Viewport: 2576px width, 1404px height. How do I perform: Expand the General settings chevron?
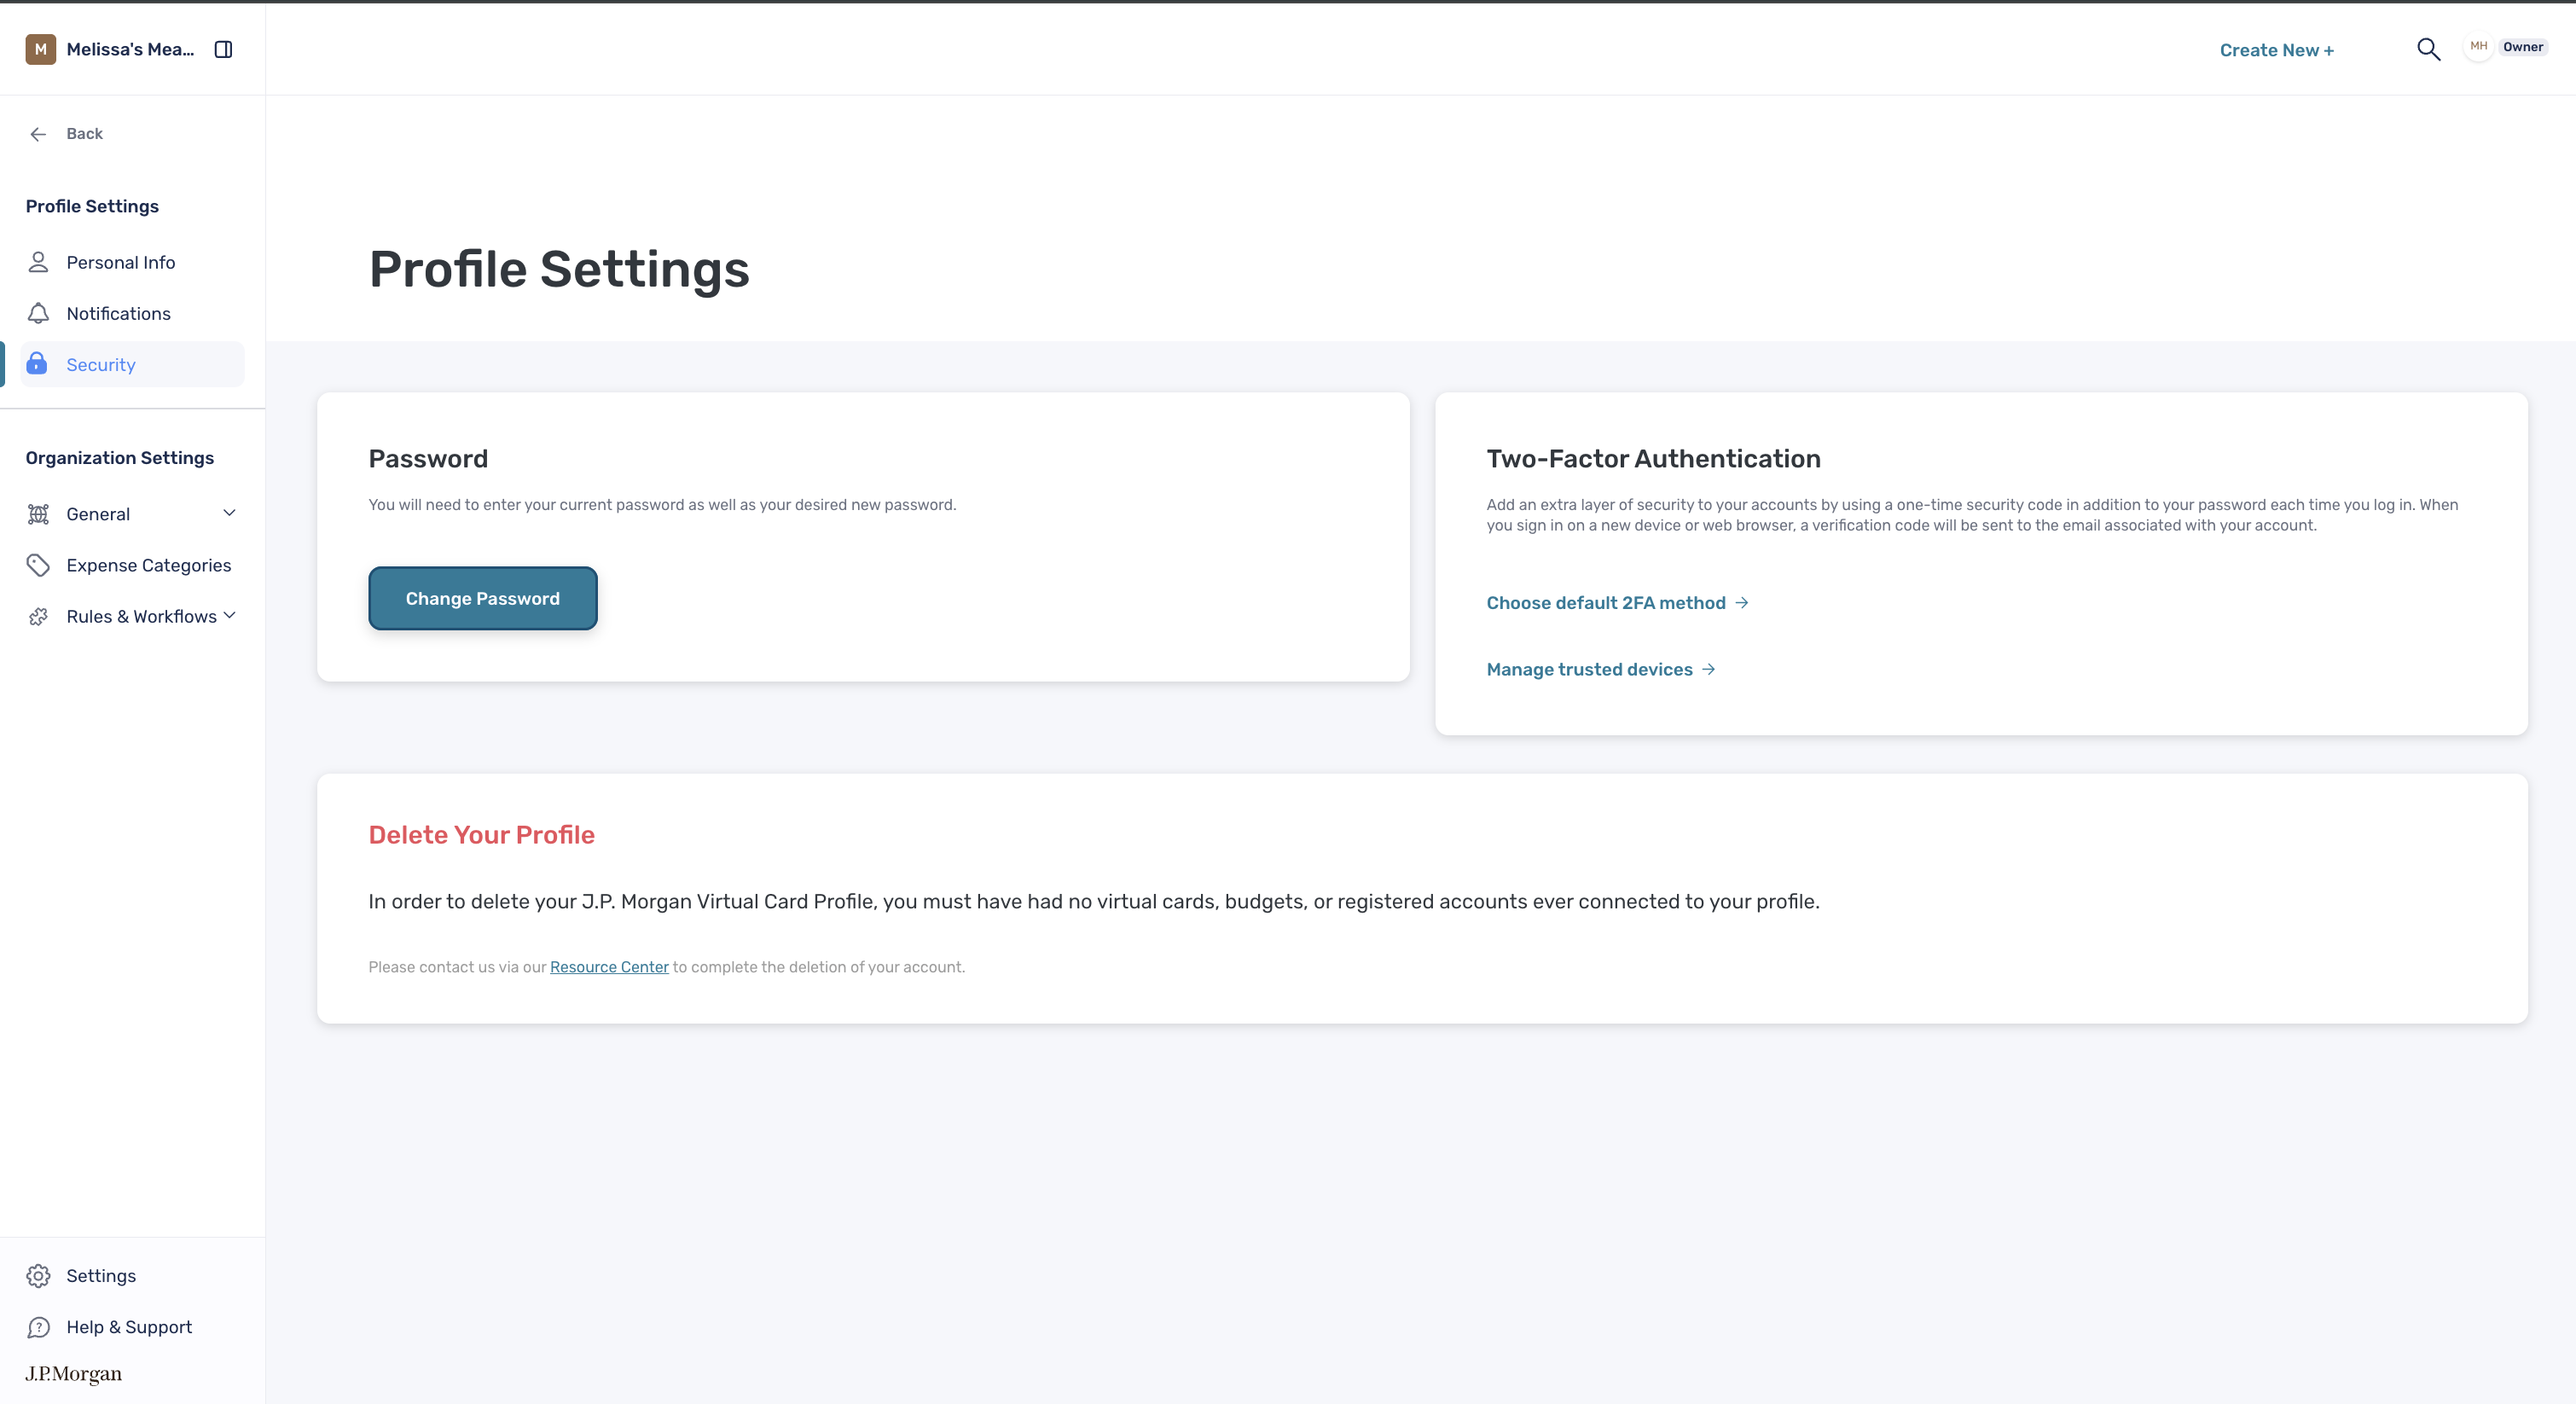[x=229, y=513]
